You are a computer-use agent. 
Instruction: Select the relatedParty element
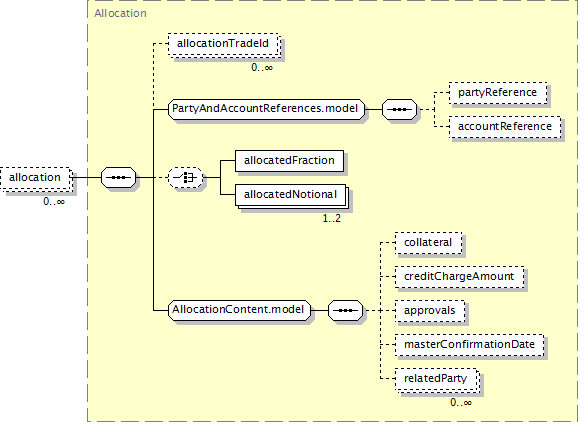click(x=437, y=380)
